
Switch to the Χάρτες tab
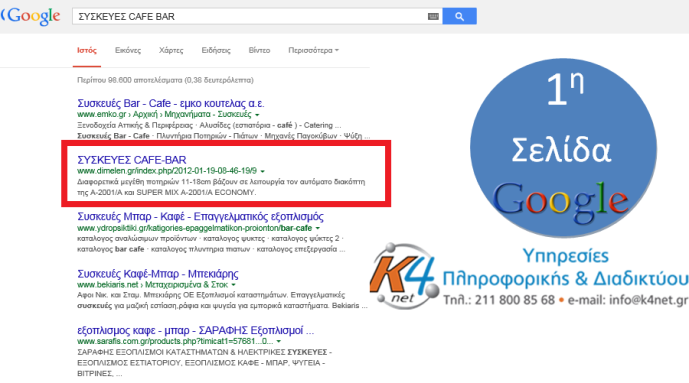tap(171, 51)
